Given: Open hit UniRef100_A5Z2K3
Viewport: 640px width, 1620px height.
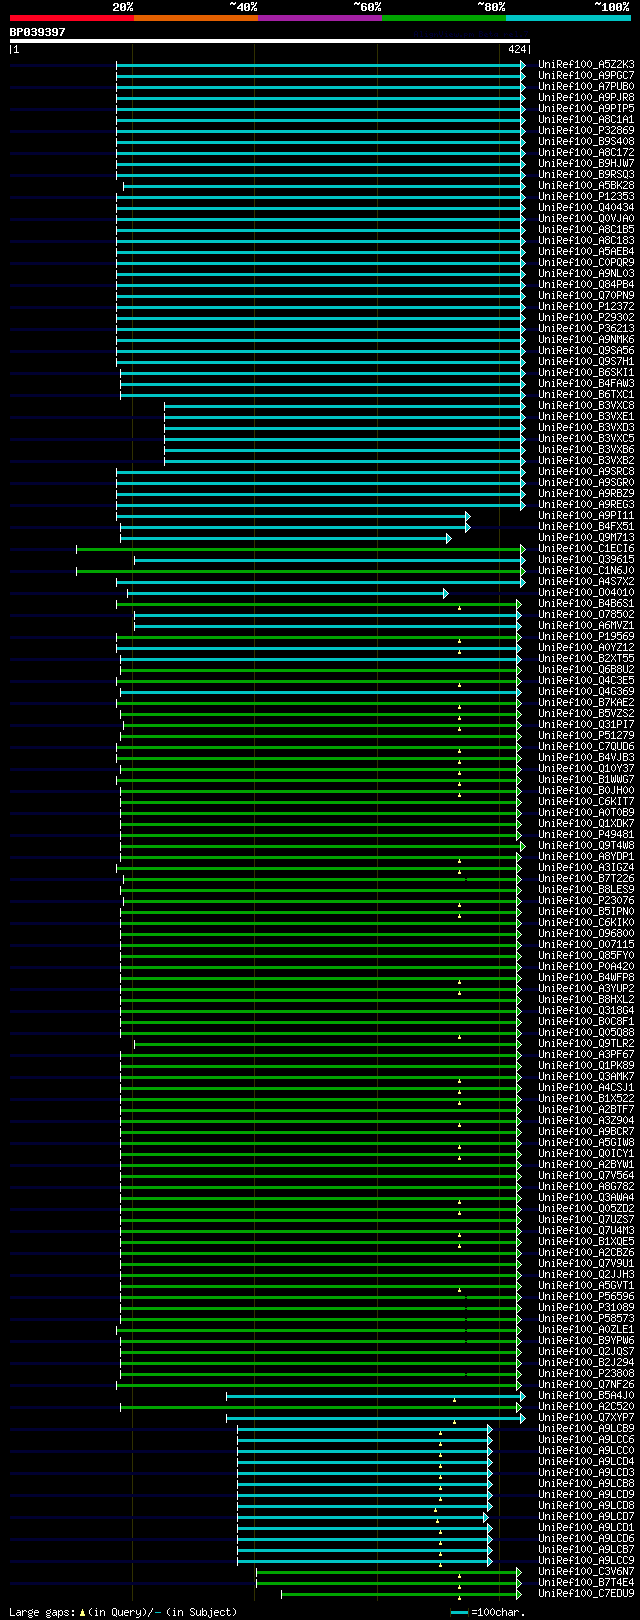Looking at the screenshot, I should 586,65.
